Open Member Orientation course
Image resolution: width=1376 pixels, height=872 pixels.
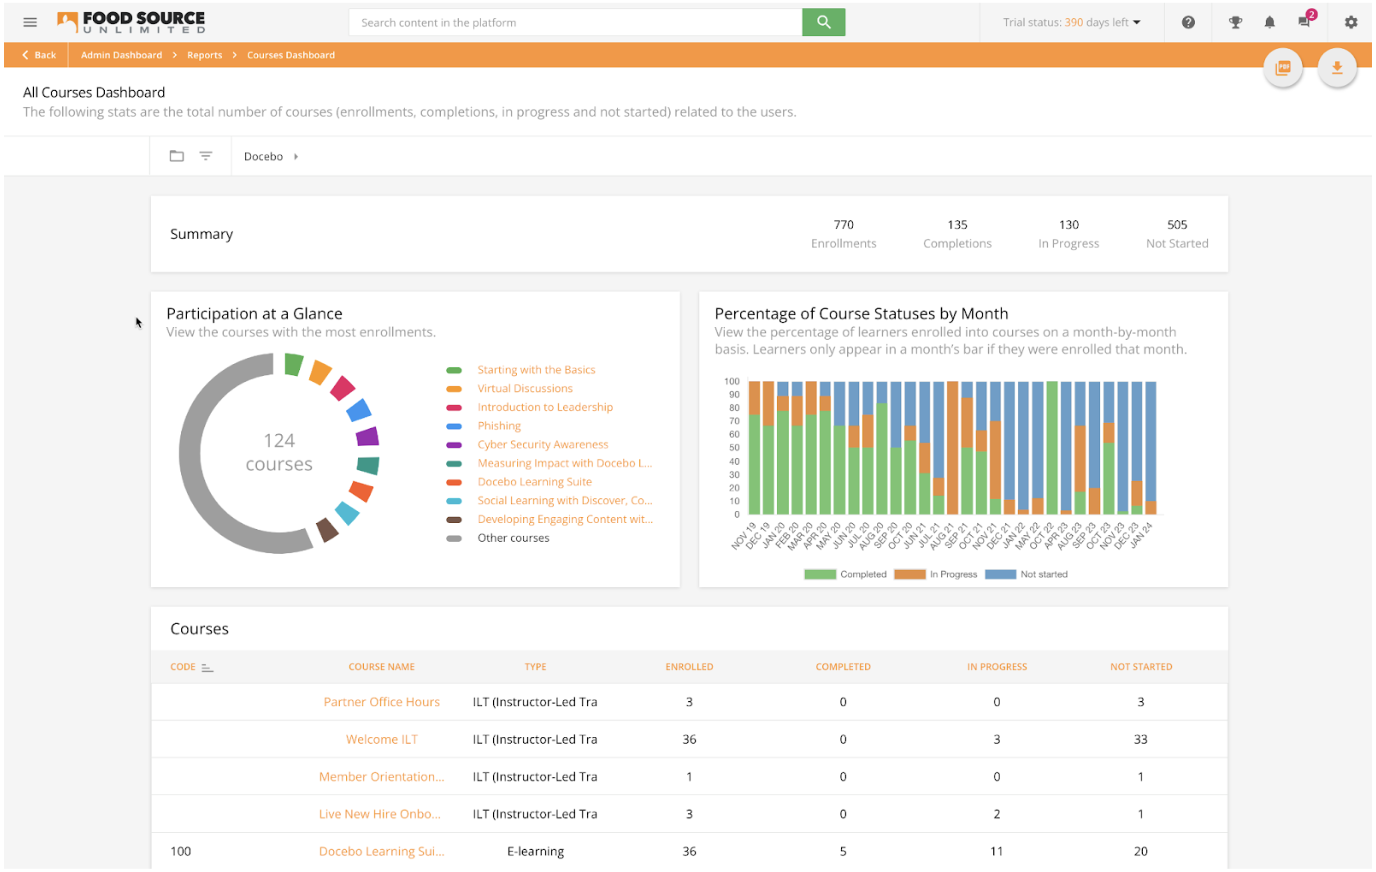[382, 777]
